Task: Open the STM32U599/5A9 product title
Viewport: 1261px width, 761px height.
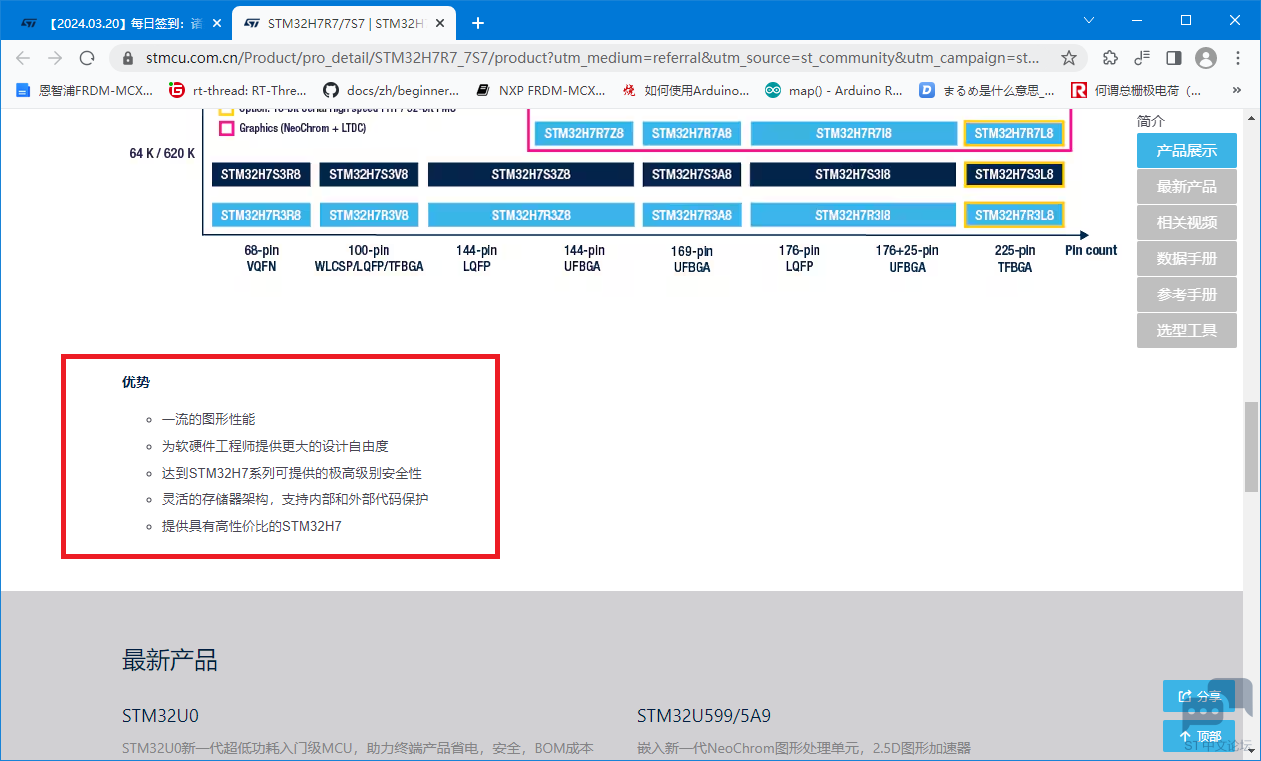Action: pos(704,716)
